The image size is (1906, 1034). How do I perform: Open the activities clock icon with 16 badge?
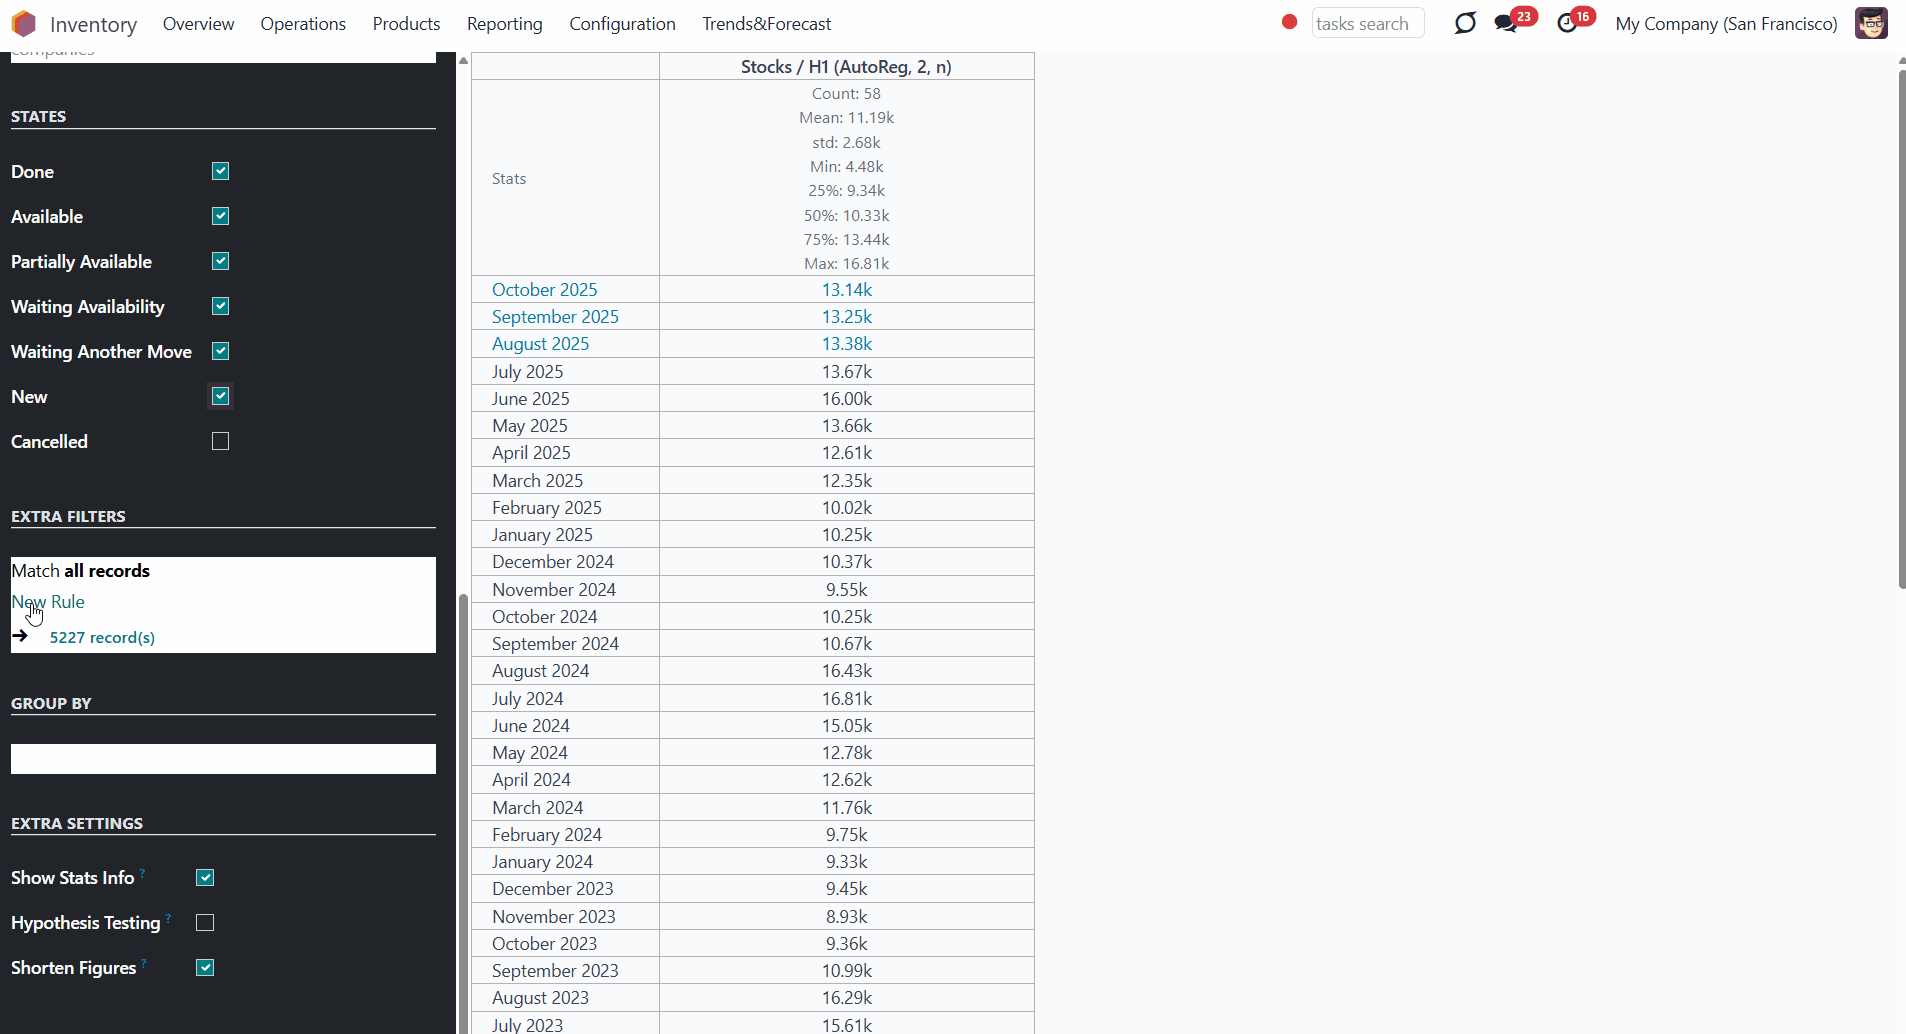(1567, 23)
